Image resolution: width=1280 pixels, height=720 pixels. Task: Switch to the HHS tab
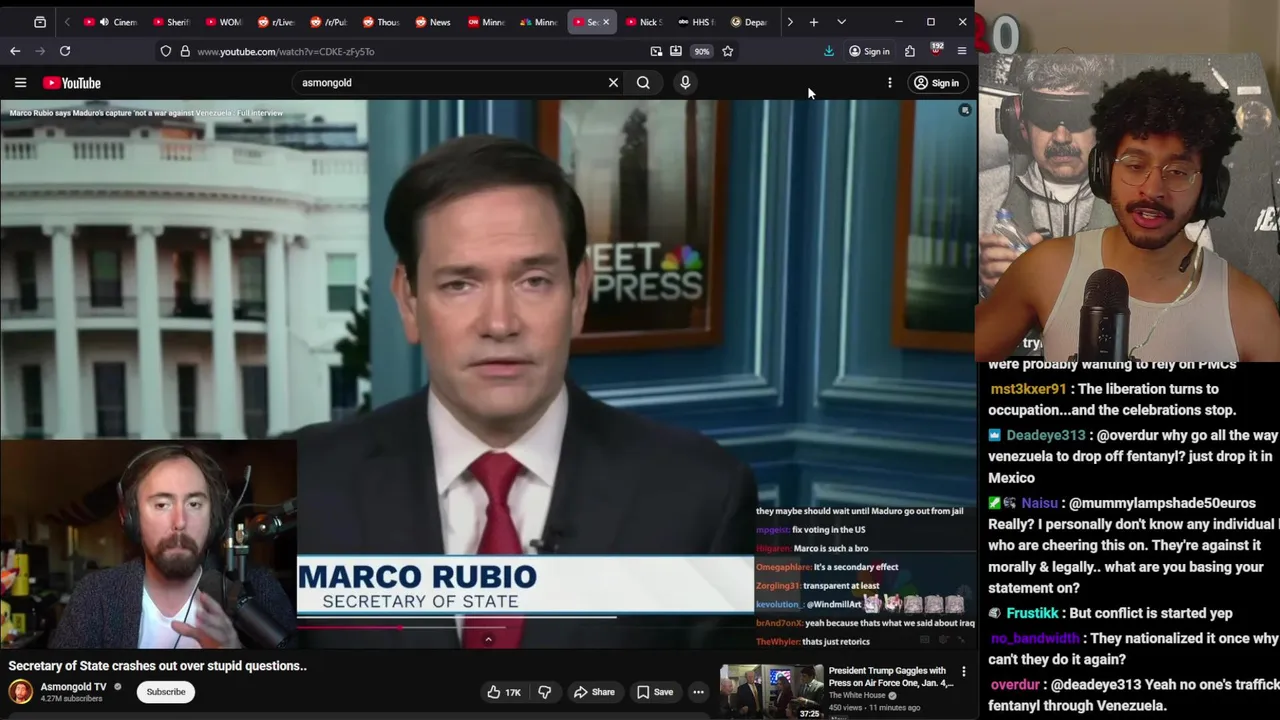point(695,22)
